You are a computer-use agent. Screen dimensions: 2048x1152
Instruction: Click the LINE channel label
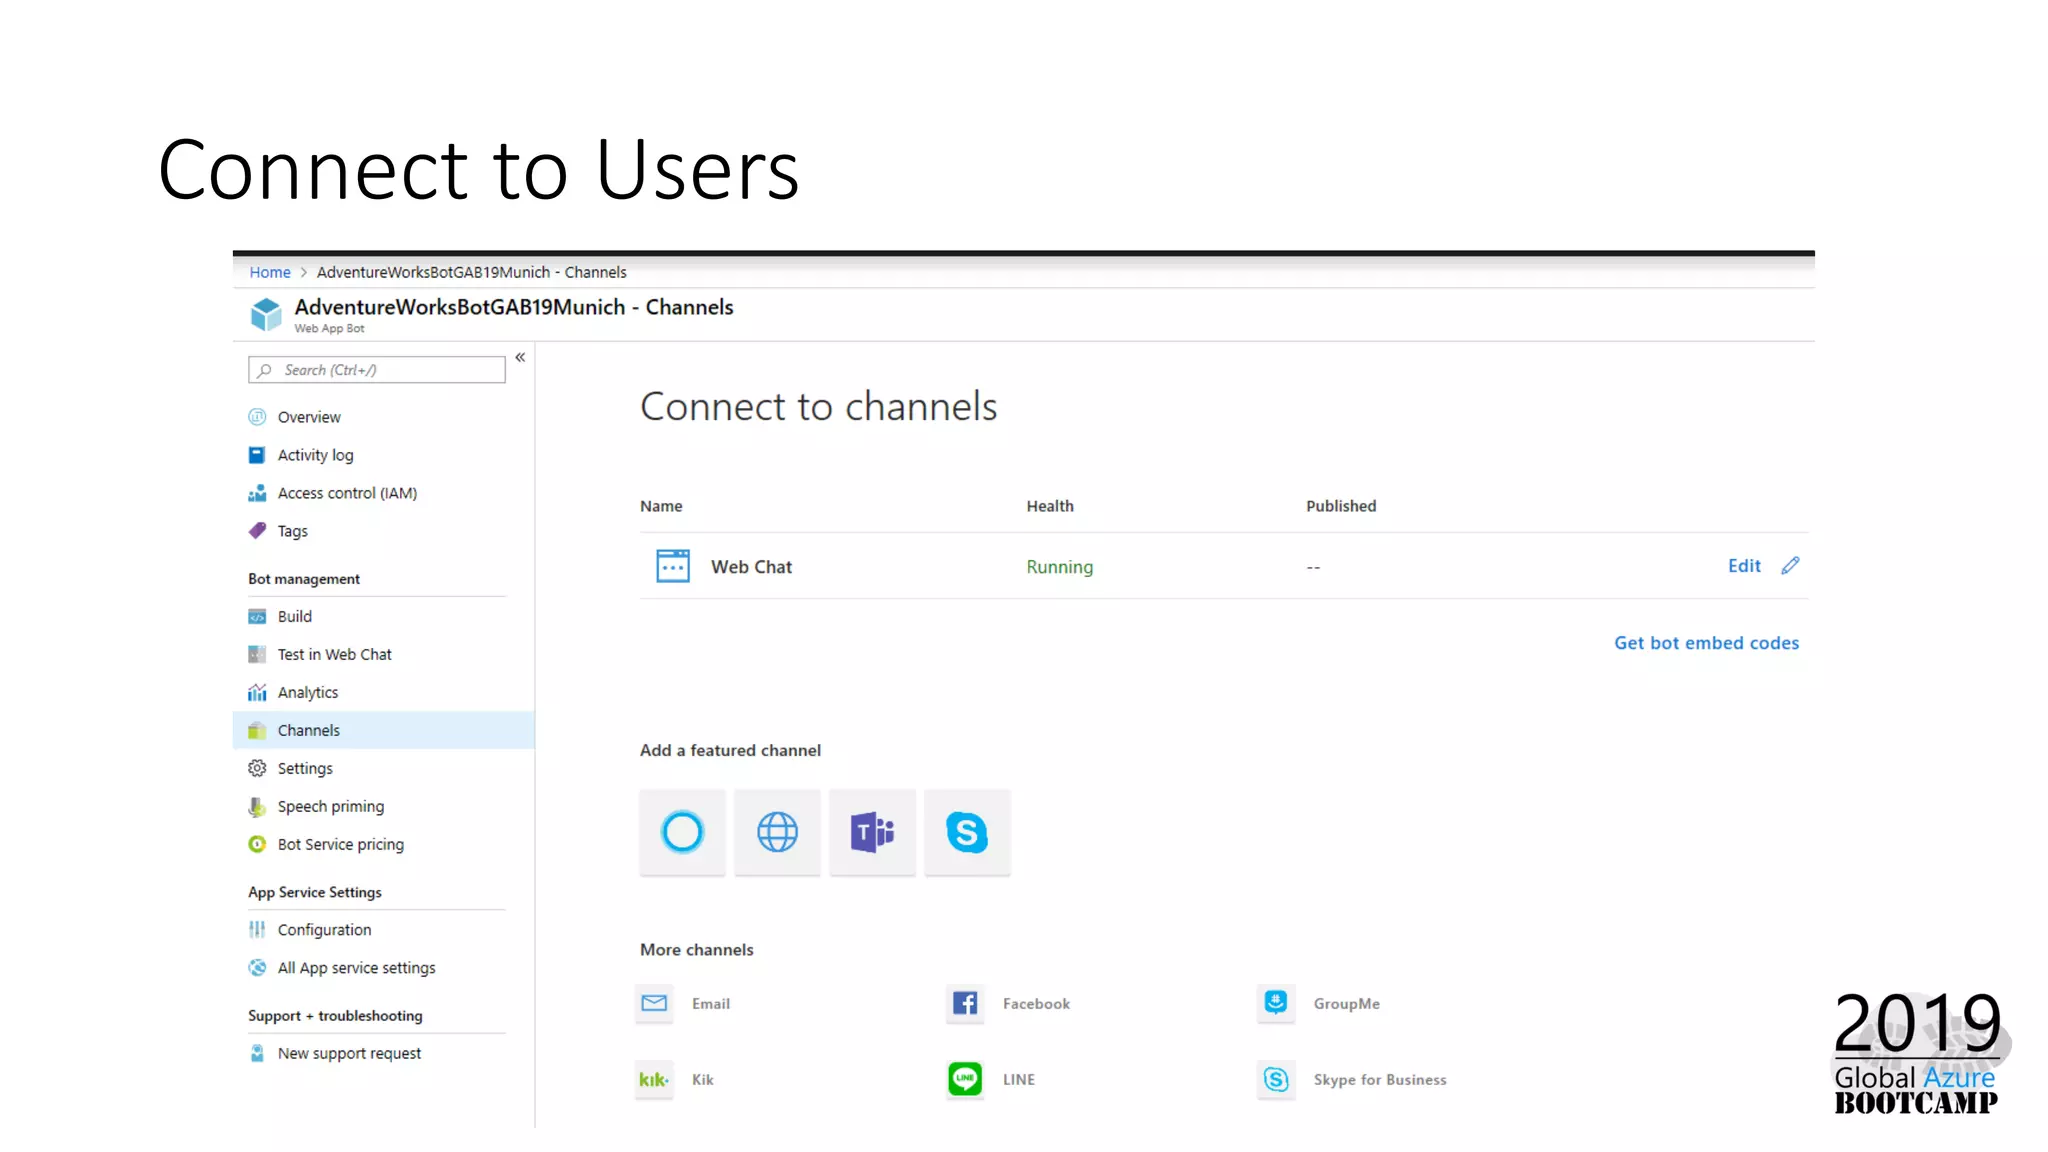(x=1019, y=1079)
